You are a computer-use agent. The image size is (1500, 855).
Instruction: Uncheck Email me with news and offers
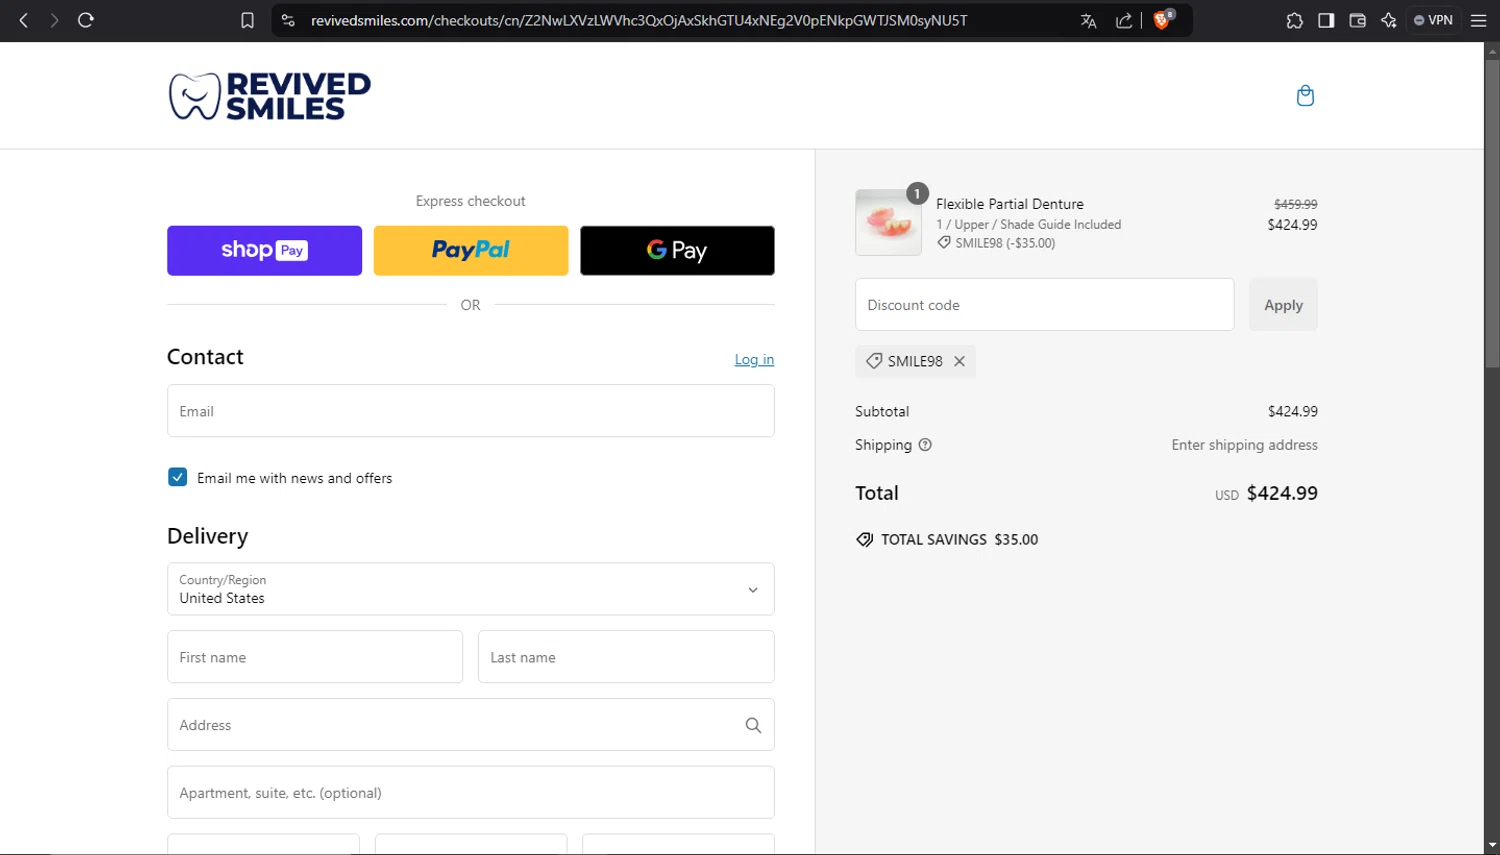pyautogui.click(x=177, y=477)
